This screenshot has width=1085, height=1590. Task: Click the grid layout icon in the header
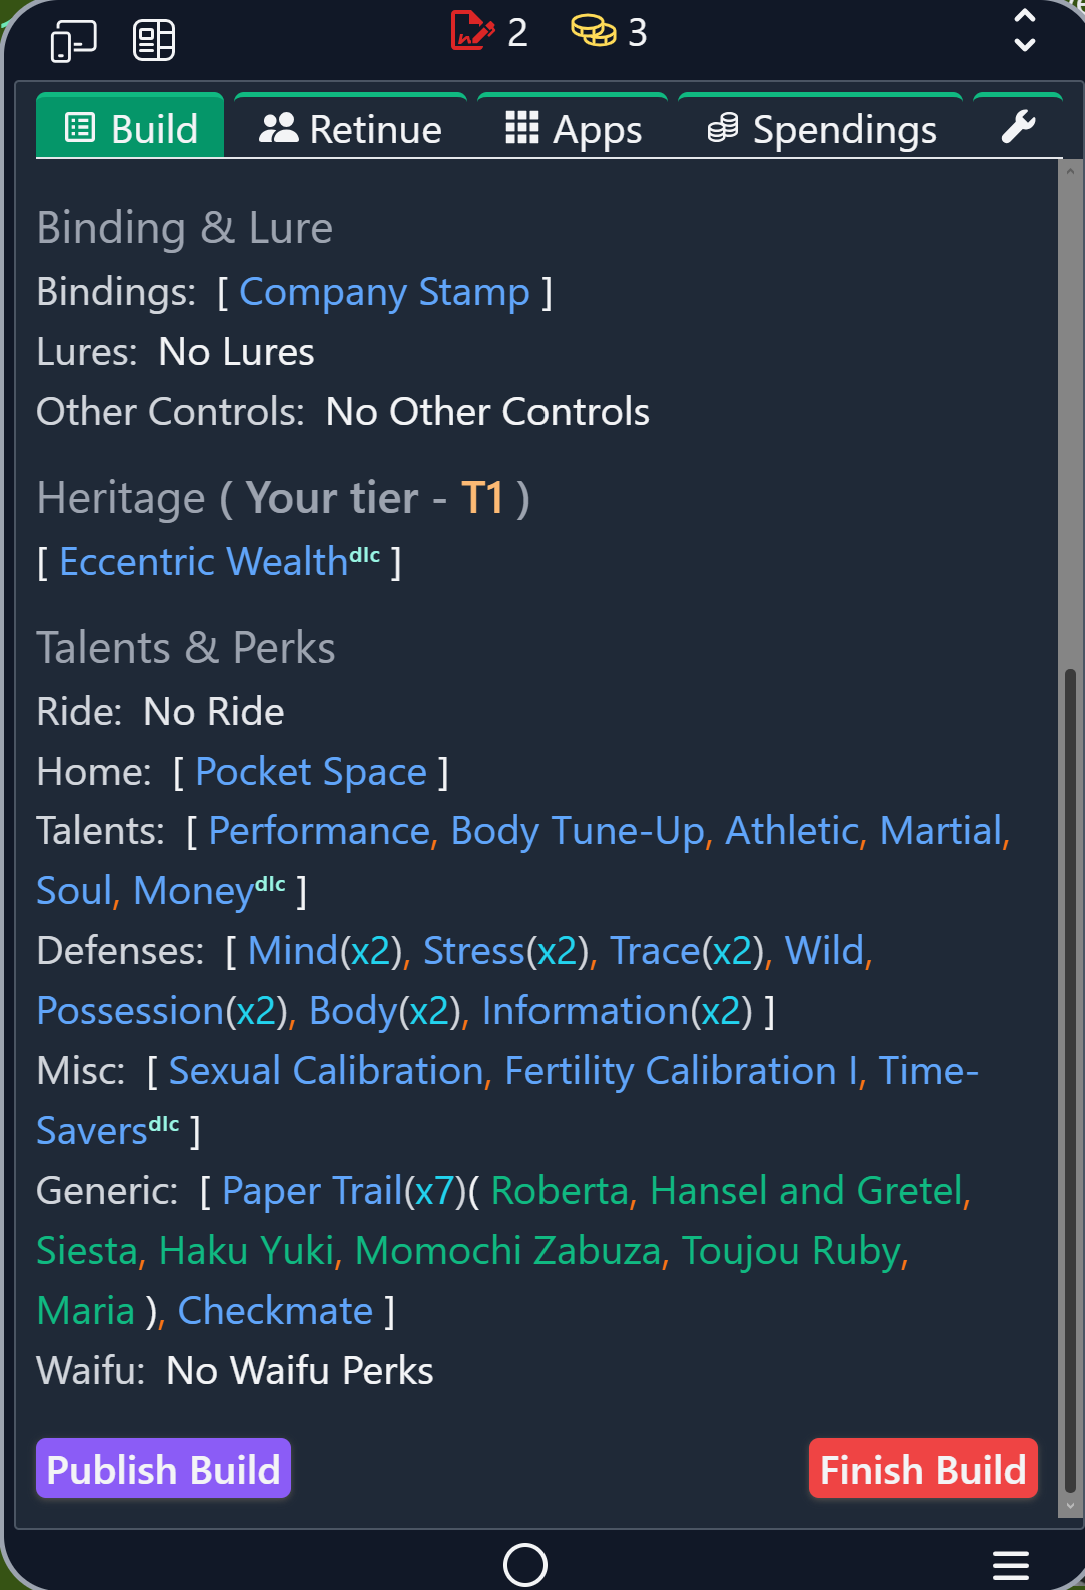pyautogui.click(x=154, y=41)
